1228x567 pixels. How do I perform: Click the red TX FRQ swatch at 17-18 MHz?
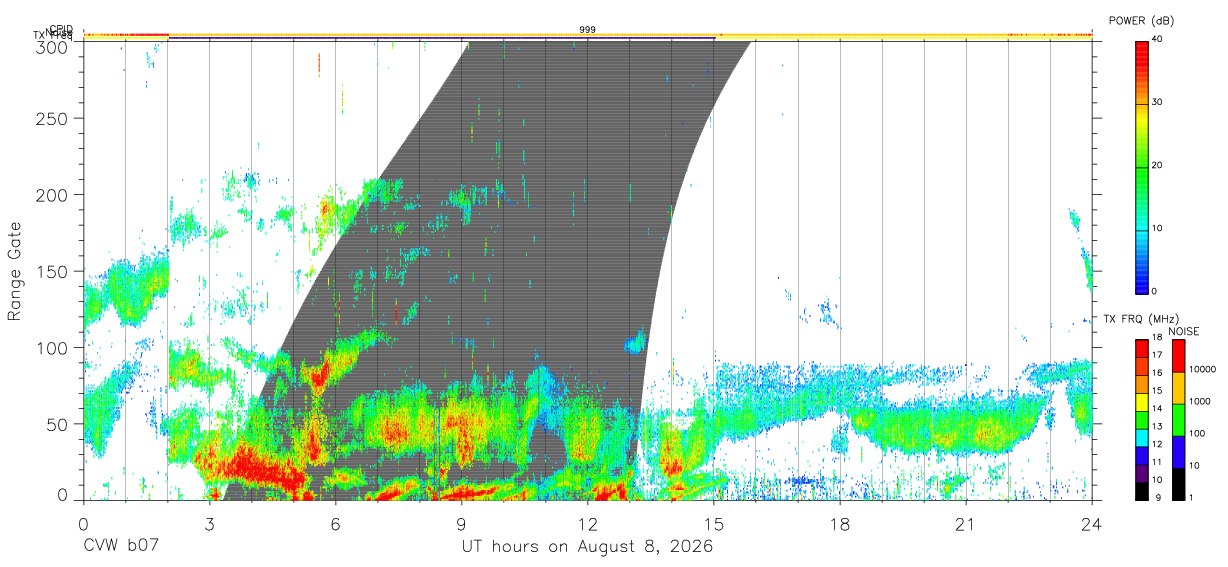(x=1142, y=348)
